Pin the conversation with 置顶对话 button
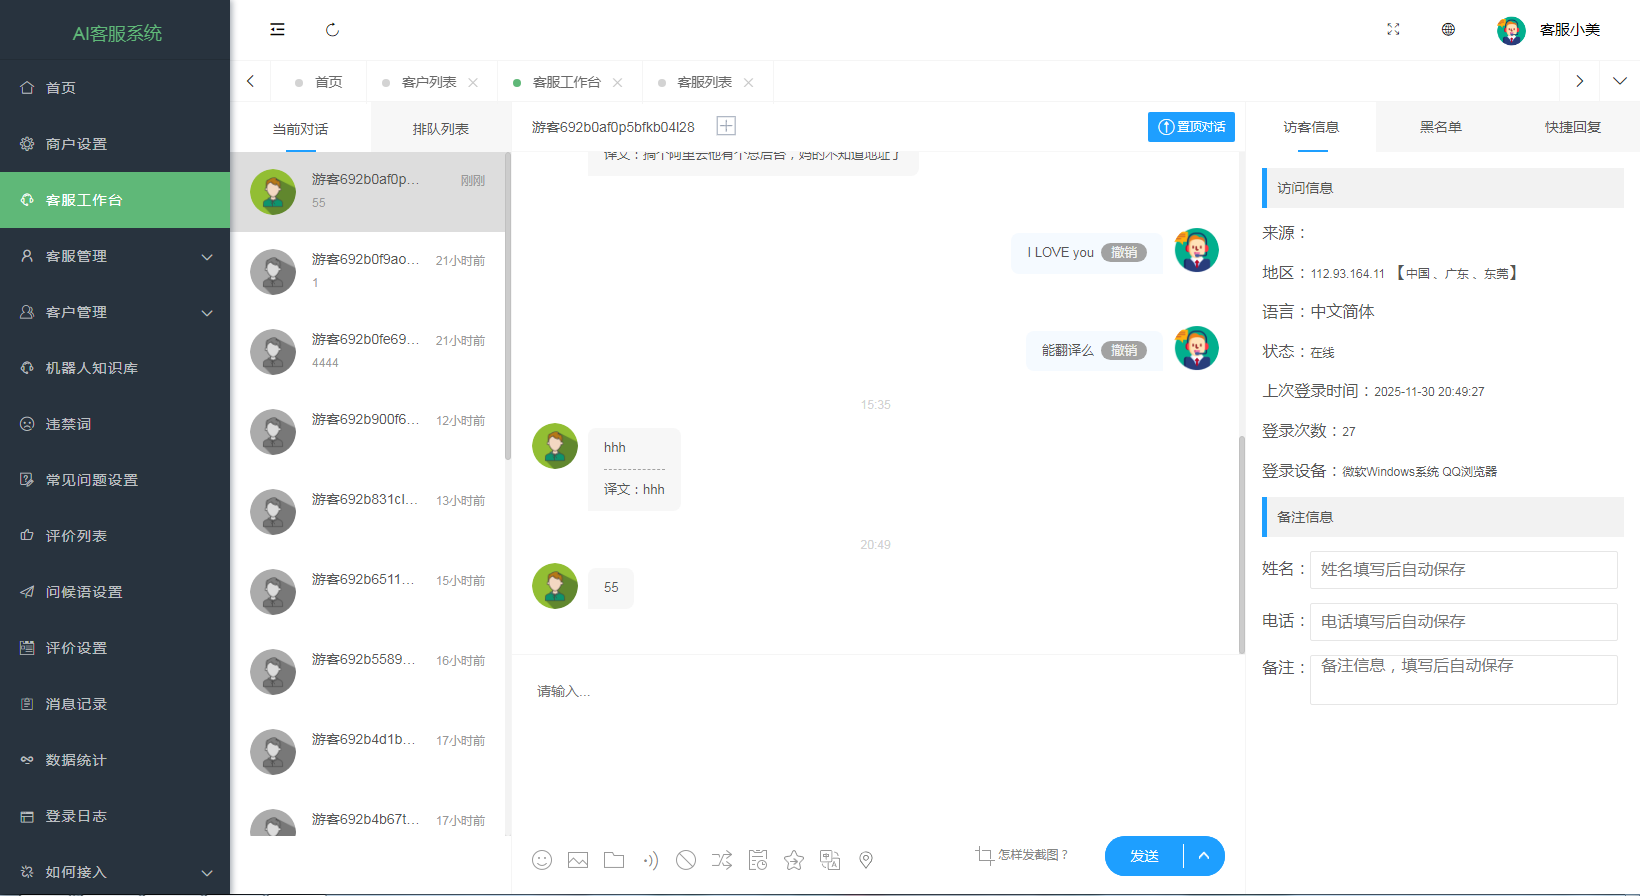This screenshot has width=1640, height=896. pos(1191,127)
